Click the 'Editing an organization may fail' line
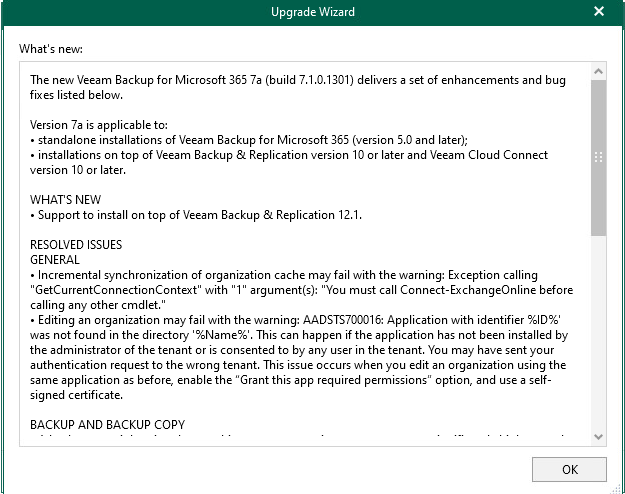Screen dimensions: 625x494 296,320
